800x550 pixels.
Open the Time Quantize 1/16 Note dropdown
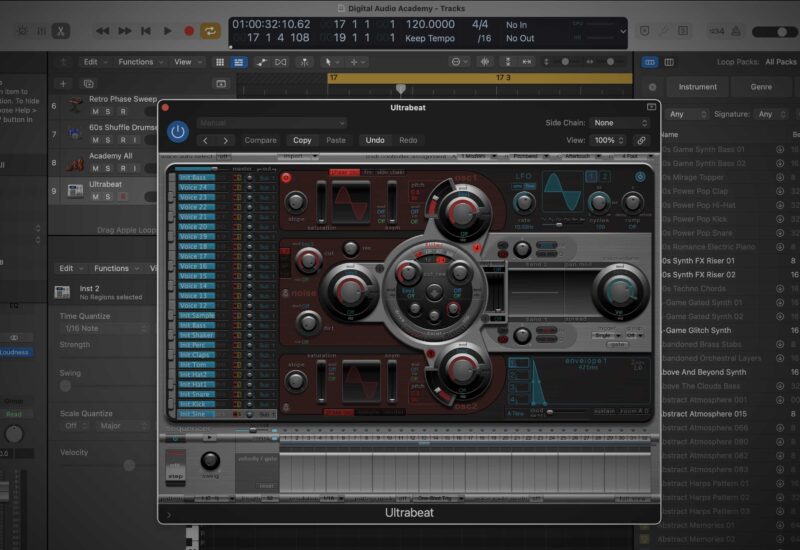(105, 329)
